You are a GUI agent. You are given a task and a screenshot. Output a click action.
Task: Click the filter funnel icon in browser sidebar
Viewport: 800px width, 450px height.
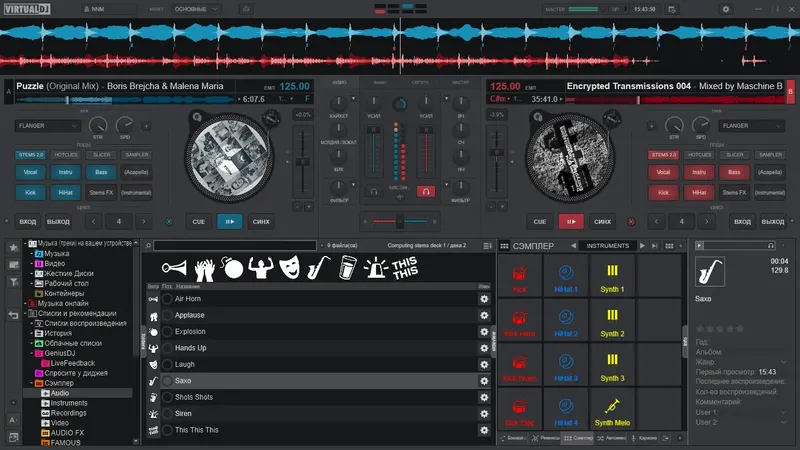click(x=14, y=282)
